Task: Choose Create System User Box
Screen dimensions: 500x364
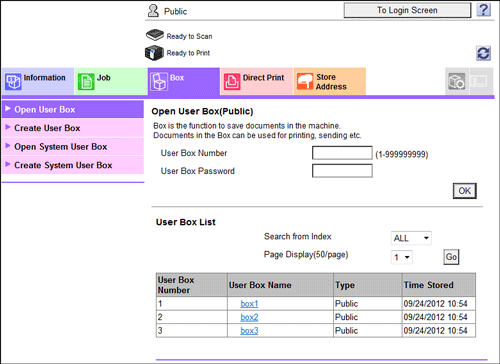Action: pyautogui.click(x=73, y=165)
